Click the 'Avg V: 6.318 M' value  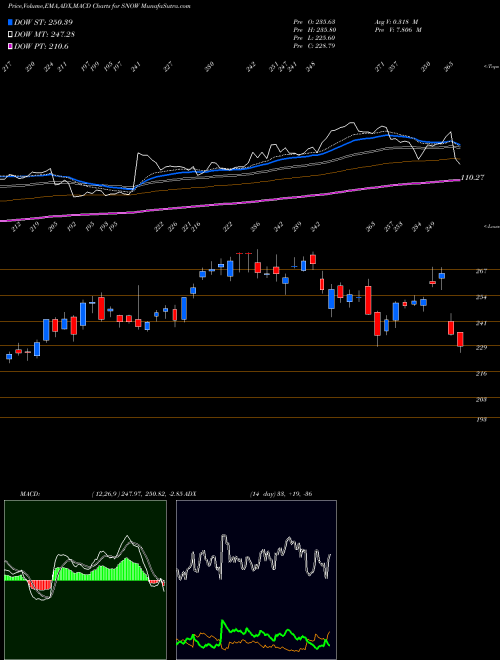click(x=396, y=21)
